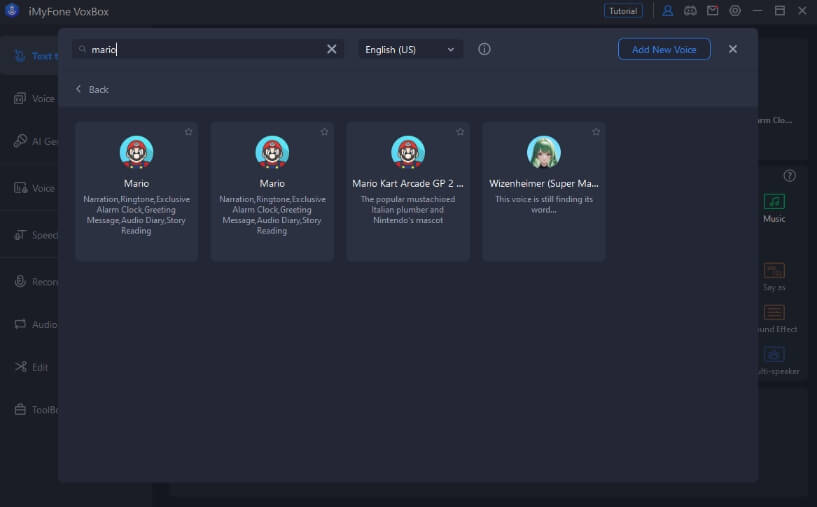Open the English (US) language dropdown
The width and height of the screenshot is (817, 507).
[x=410, y=50]
